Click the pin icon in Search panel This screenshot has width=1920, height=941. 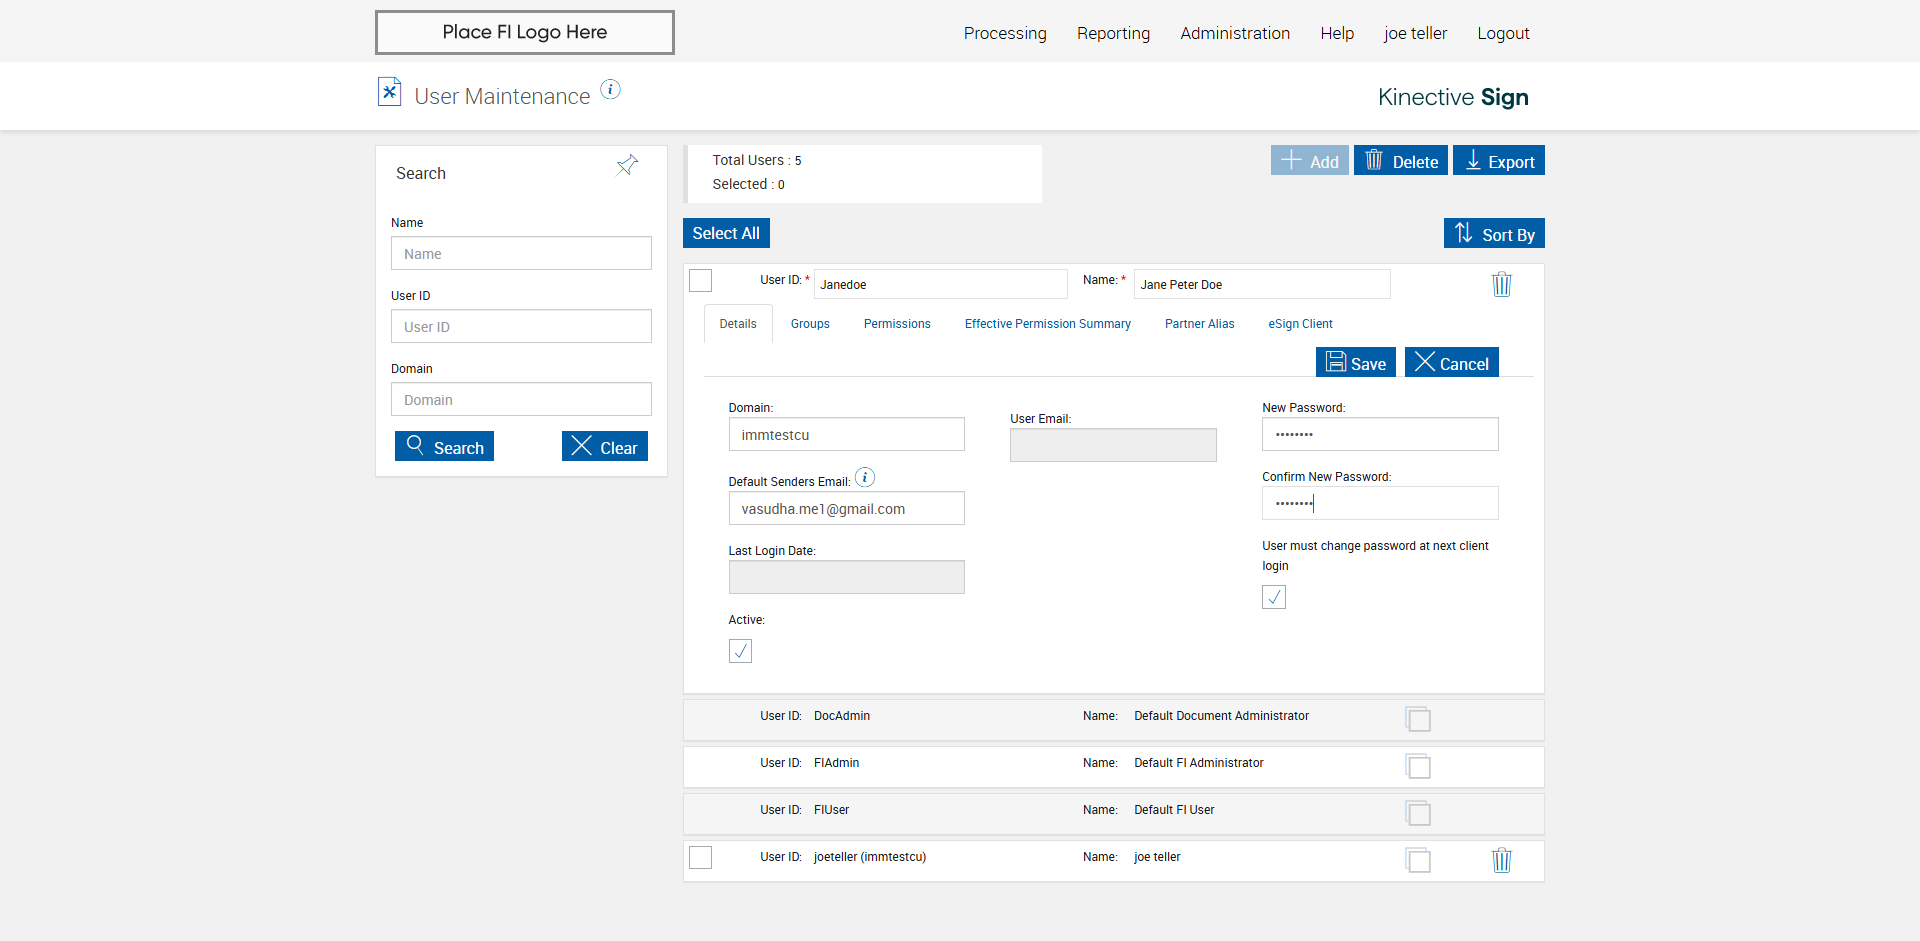(627, 165)
